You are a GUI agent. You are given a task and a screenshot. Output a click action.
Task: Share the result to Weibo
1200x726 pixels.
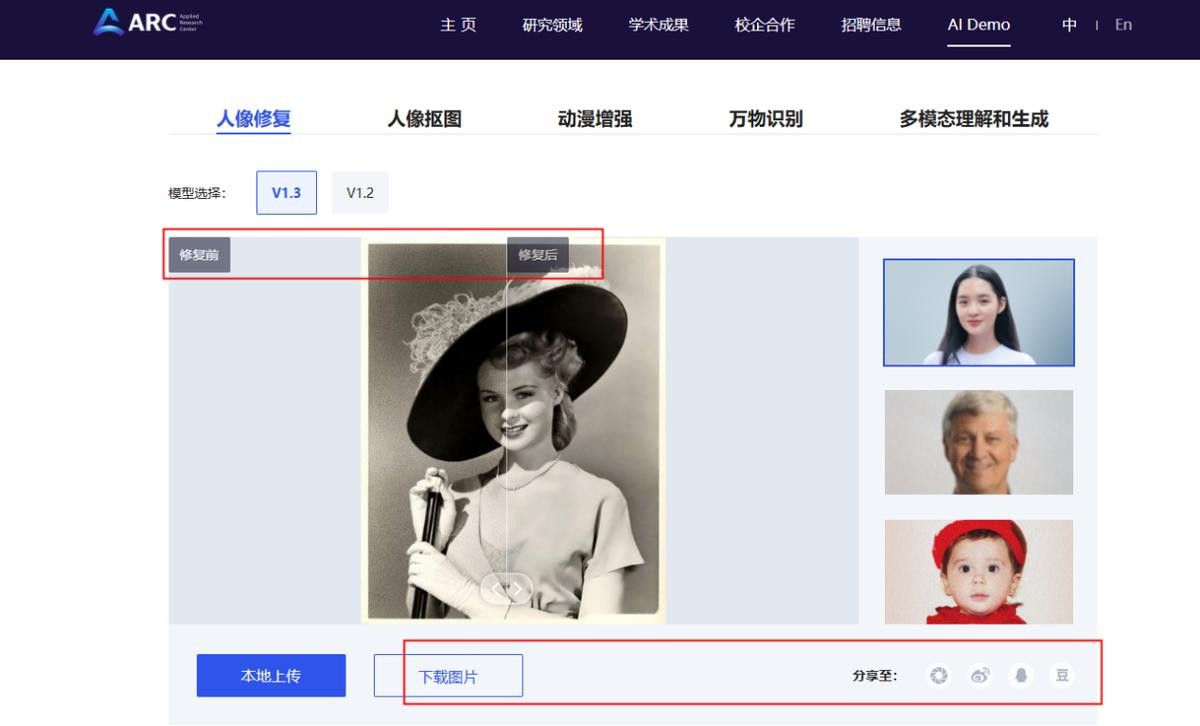[979, 676]
